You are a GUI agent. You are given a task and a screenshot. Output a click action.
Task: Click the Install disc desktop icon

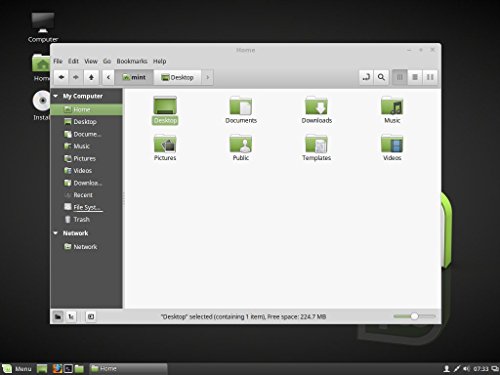42,105
